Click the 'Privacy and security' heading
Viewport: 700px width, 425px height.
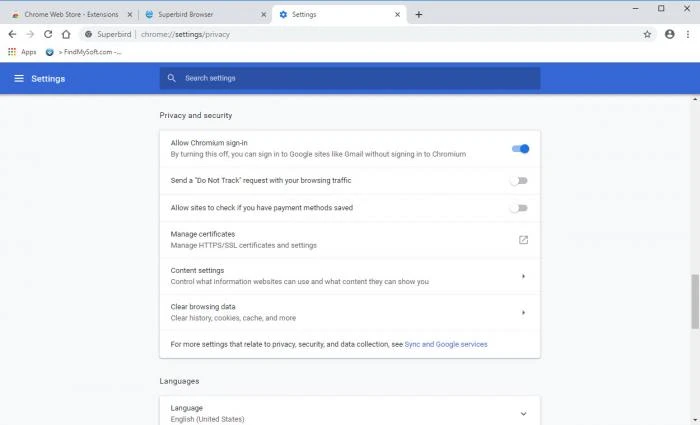point(196,115)
